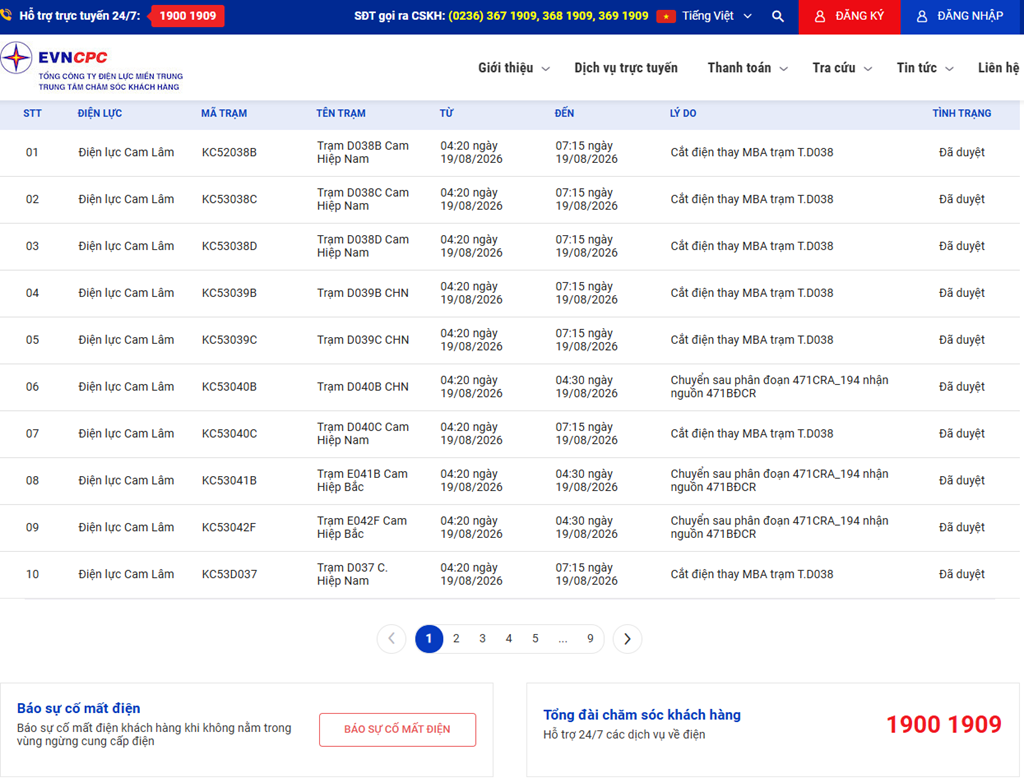Select station code KC53039B
This screenshot has width=1024, height=778.
pyautogui.click(x=229, y=293)
